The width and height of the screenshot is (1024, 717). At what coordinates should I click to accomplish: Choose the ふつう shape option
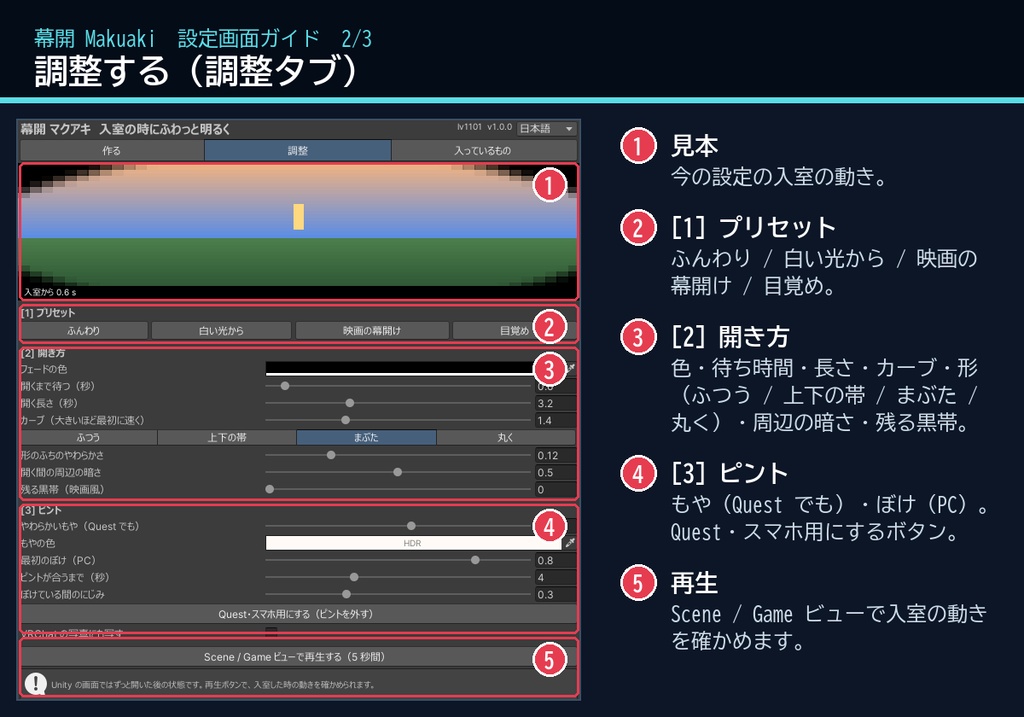[88, 437]
